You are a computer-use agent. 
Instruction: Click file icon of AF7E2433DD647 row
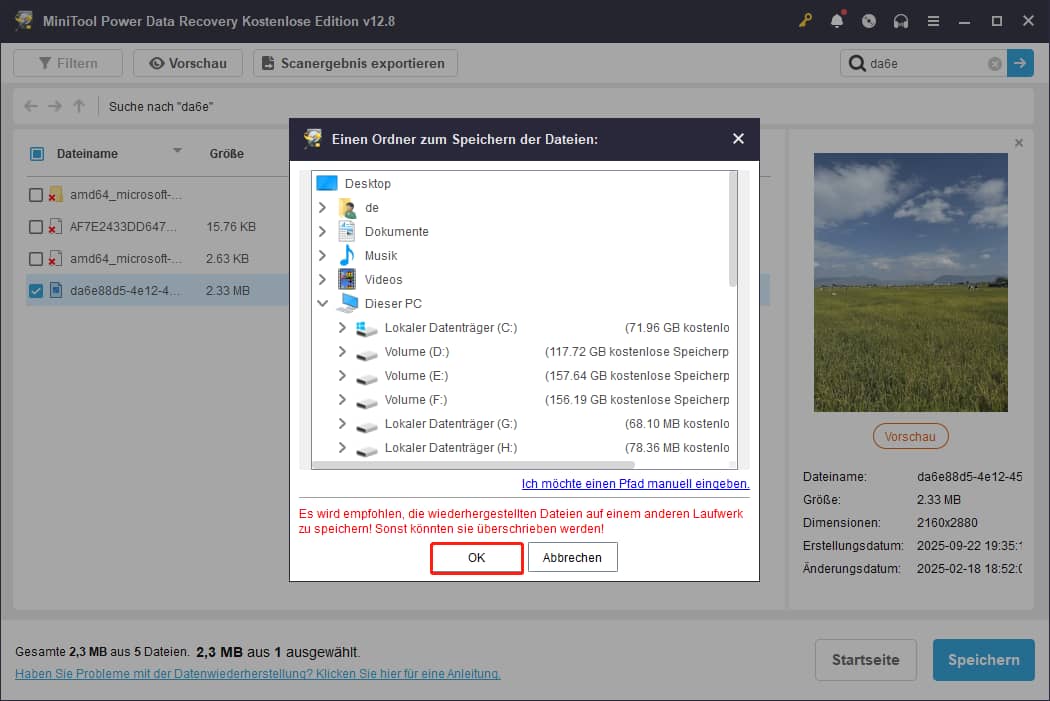(x=55, y=226)
